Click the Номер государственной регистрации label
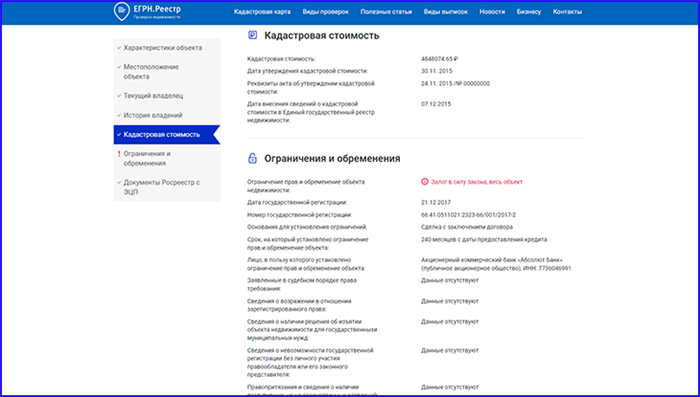 point(299,215)
